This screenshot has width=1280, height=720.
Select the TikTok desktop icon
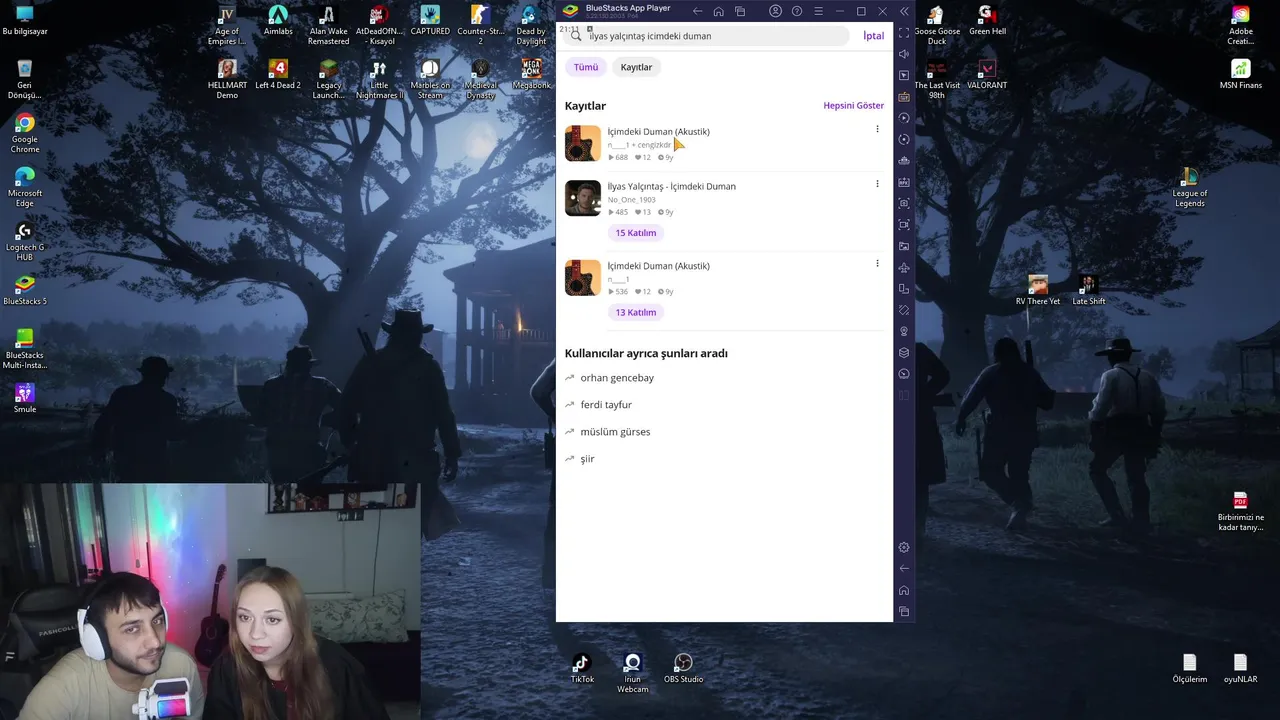point(582,669)
